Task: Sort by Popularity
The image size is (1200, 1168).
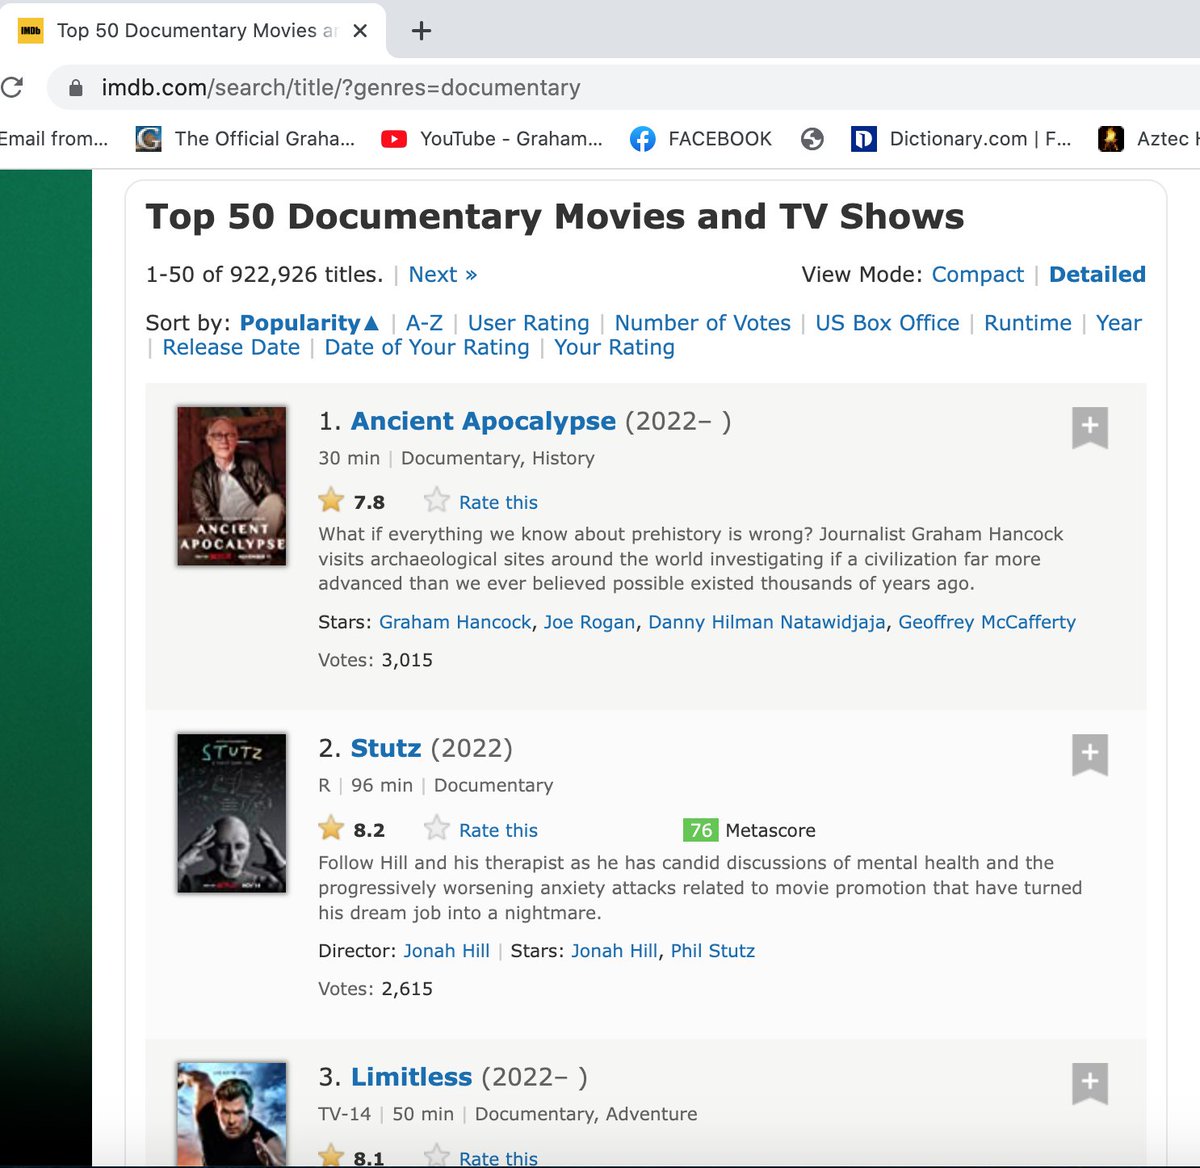Action: point(310,323)
